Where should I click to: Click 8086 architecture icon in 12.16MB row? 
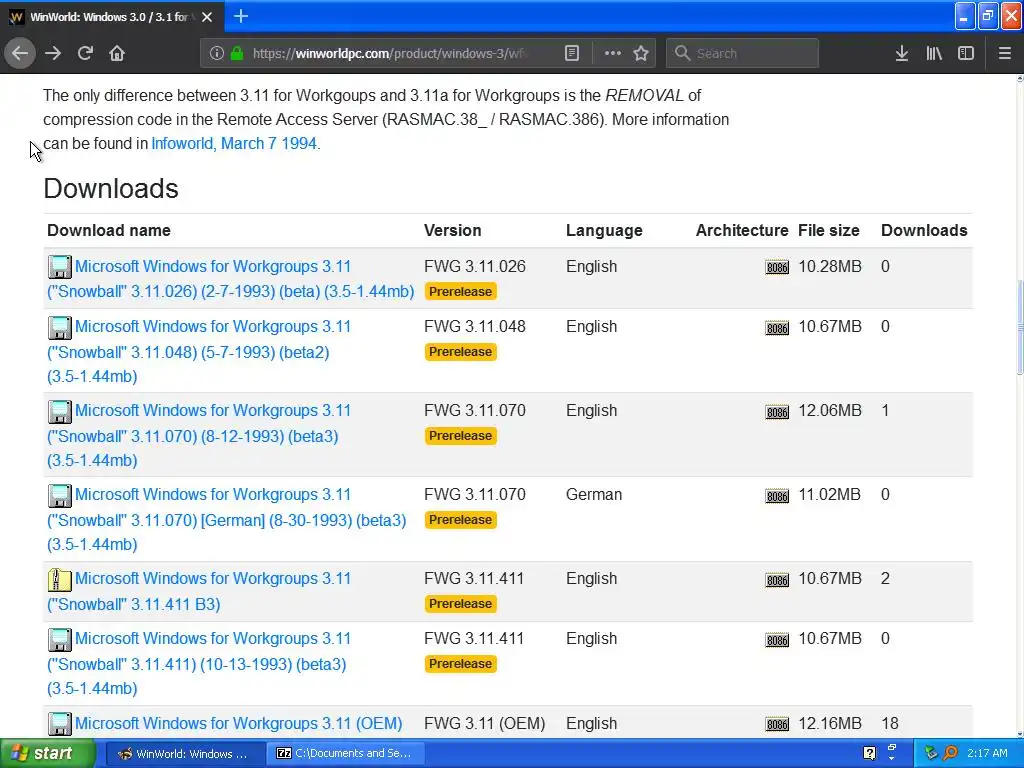pos(777,724)
